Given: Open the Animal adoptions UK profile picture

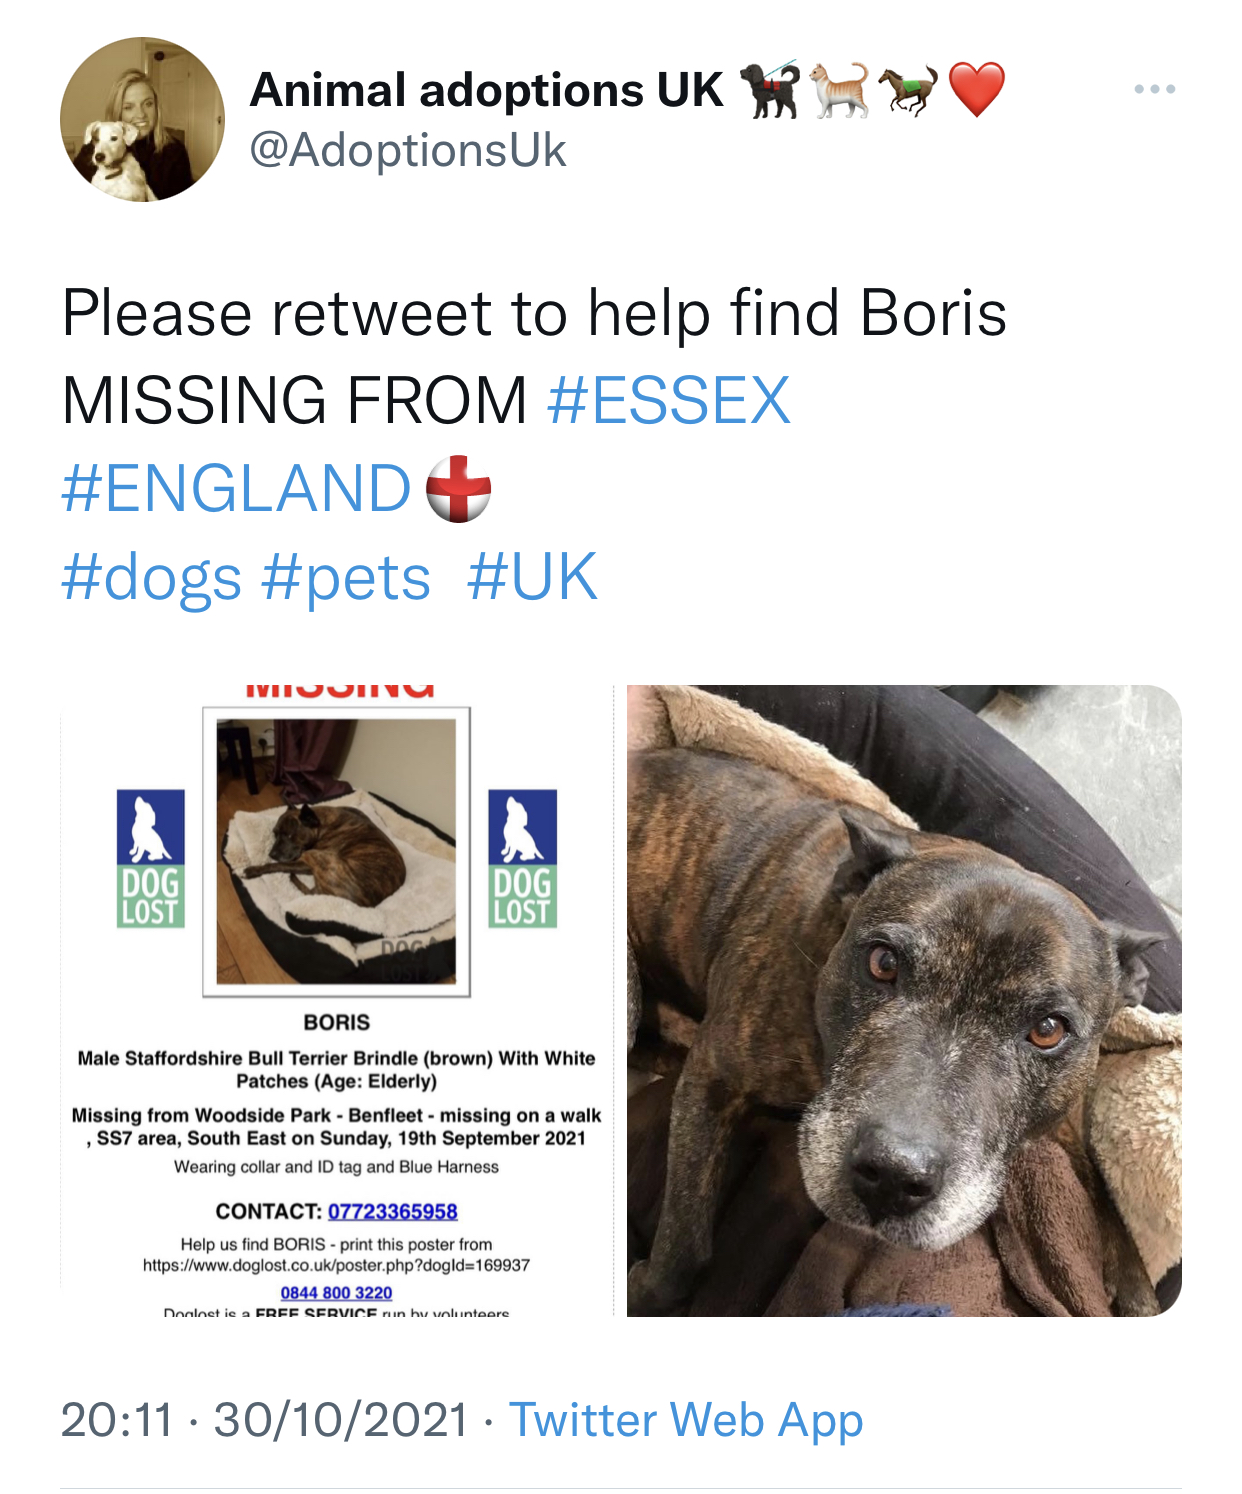Looking at the screenshot, I should pyautogui.click(x=142, y=120).
